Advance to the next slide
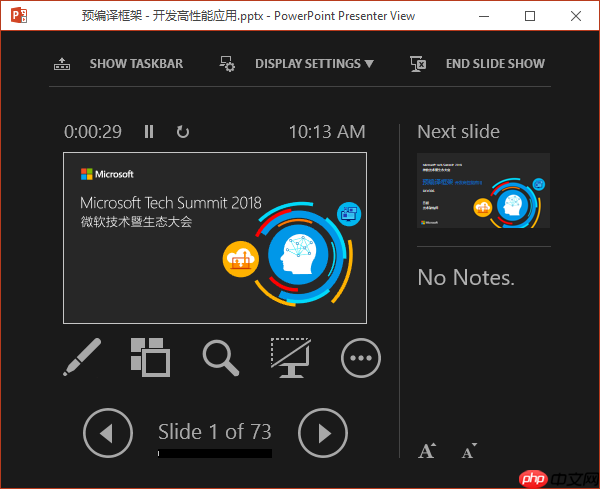Viewport: 600px width, 489px height. coord(323,433)
